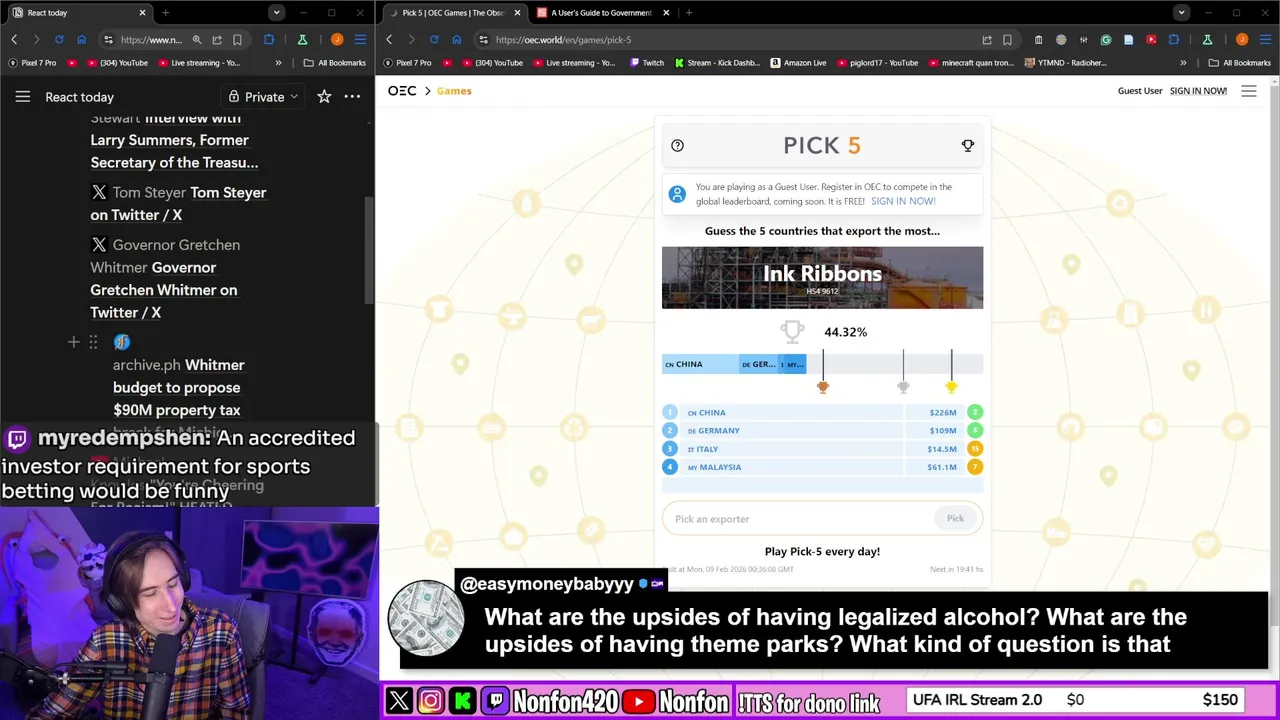Screen dimensions: 1280x720
Task: Bookmark the OEC Pick 5 page
Action: tap(1007, 40)
